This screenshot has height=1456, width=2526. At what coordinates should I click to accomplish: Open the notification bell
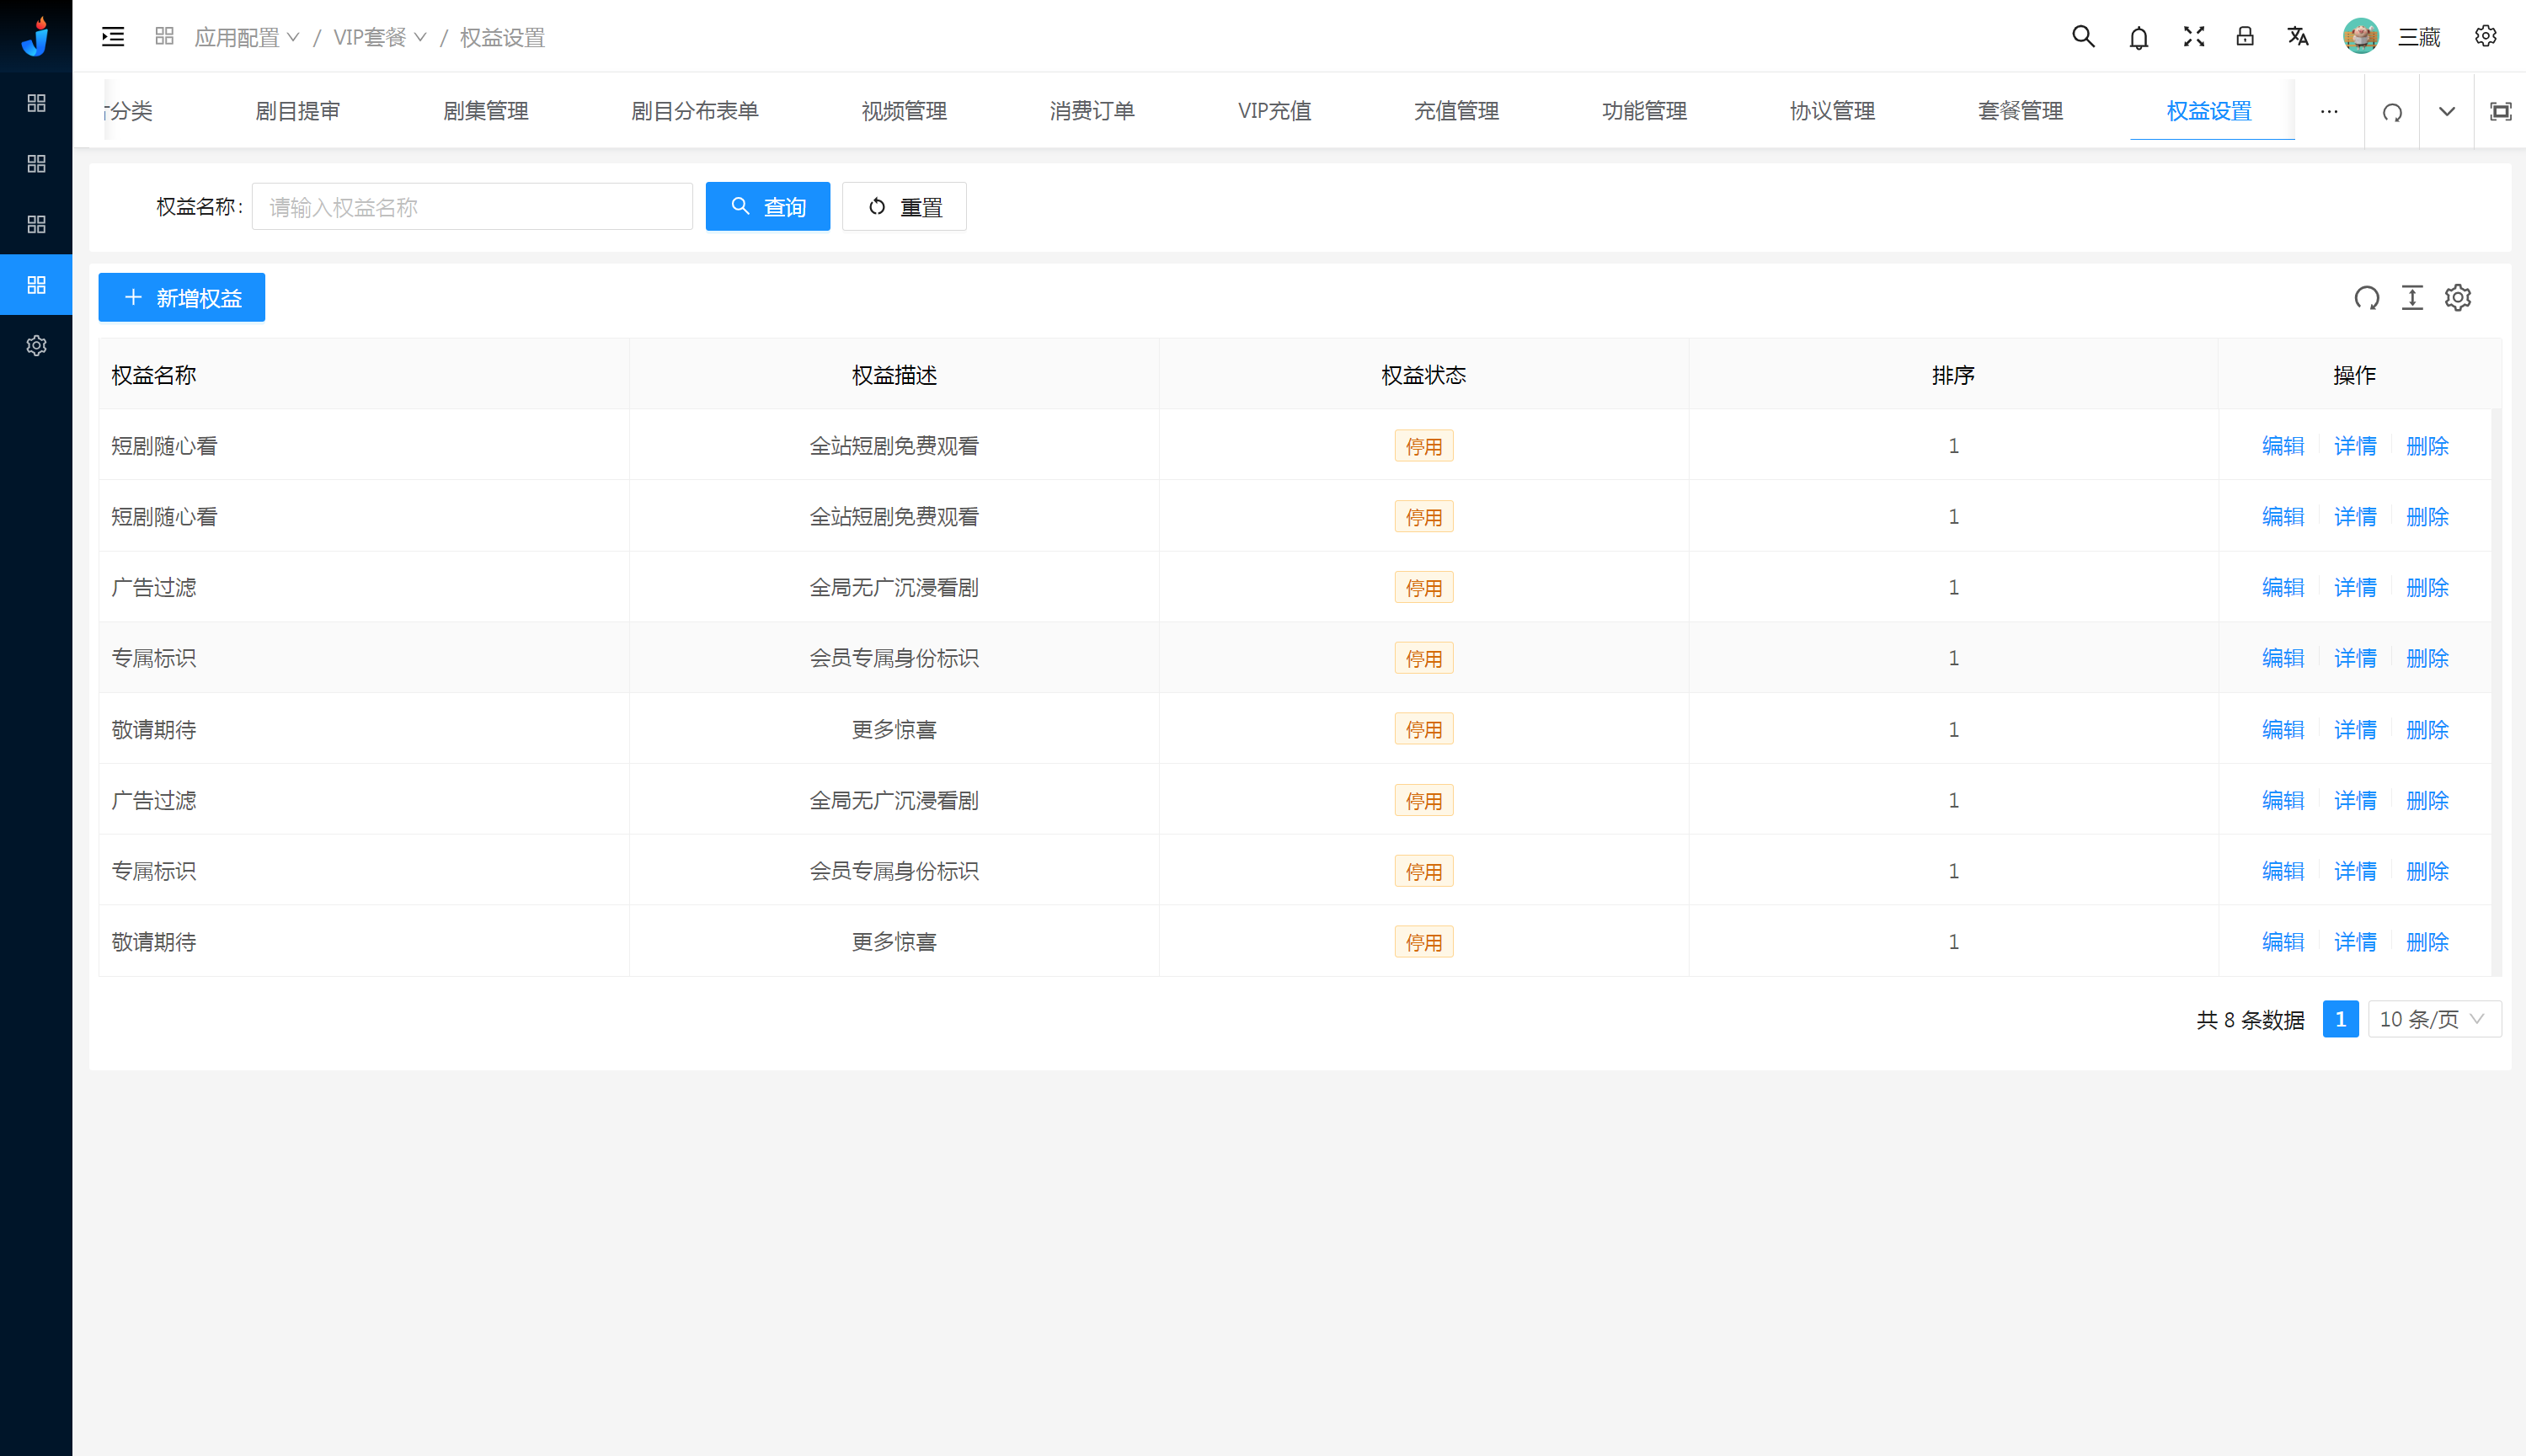[x=2138, y=38]
